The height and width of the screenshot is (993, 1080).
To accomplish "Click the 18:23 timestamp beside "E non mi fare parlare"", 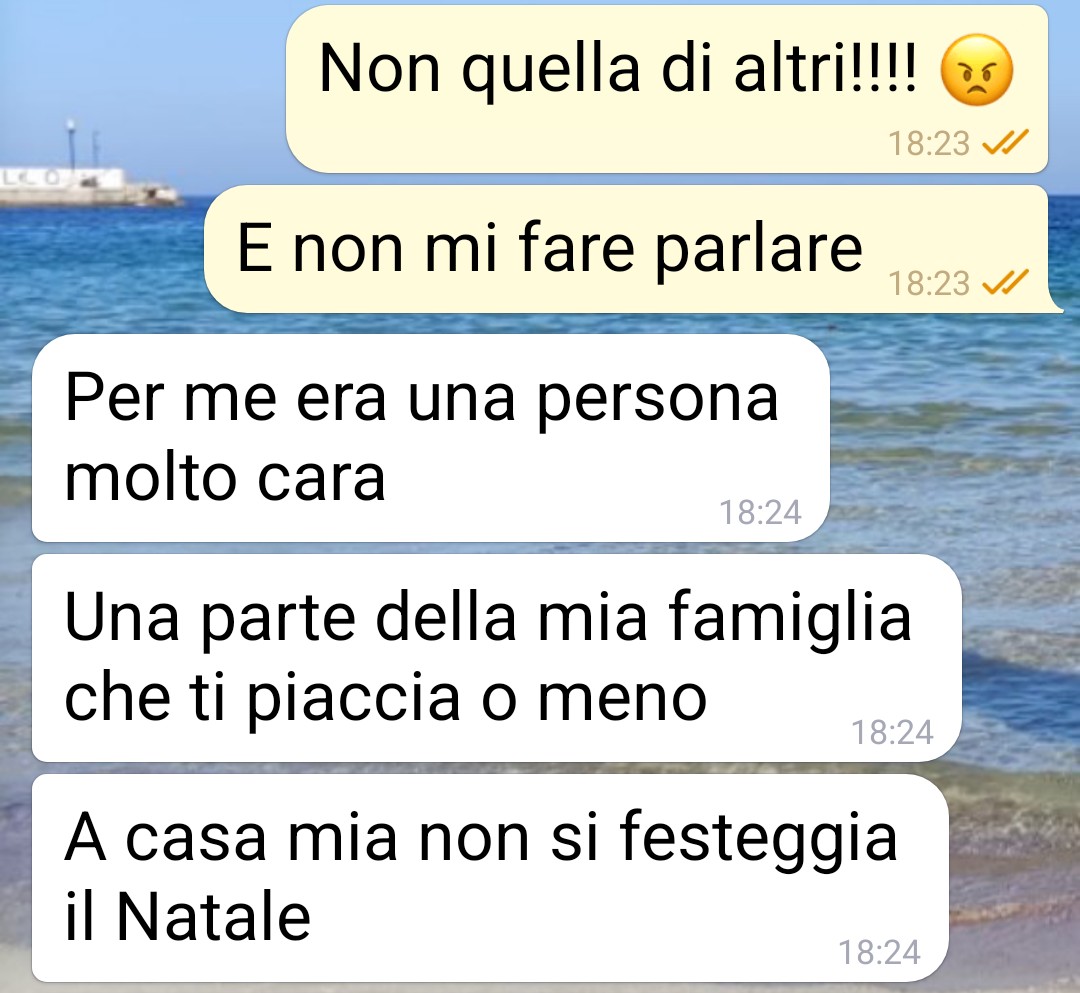I will coord(928,283).
